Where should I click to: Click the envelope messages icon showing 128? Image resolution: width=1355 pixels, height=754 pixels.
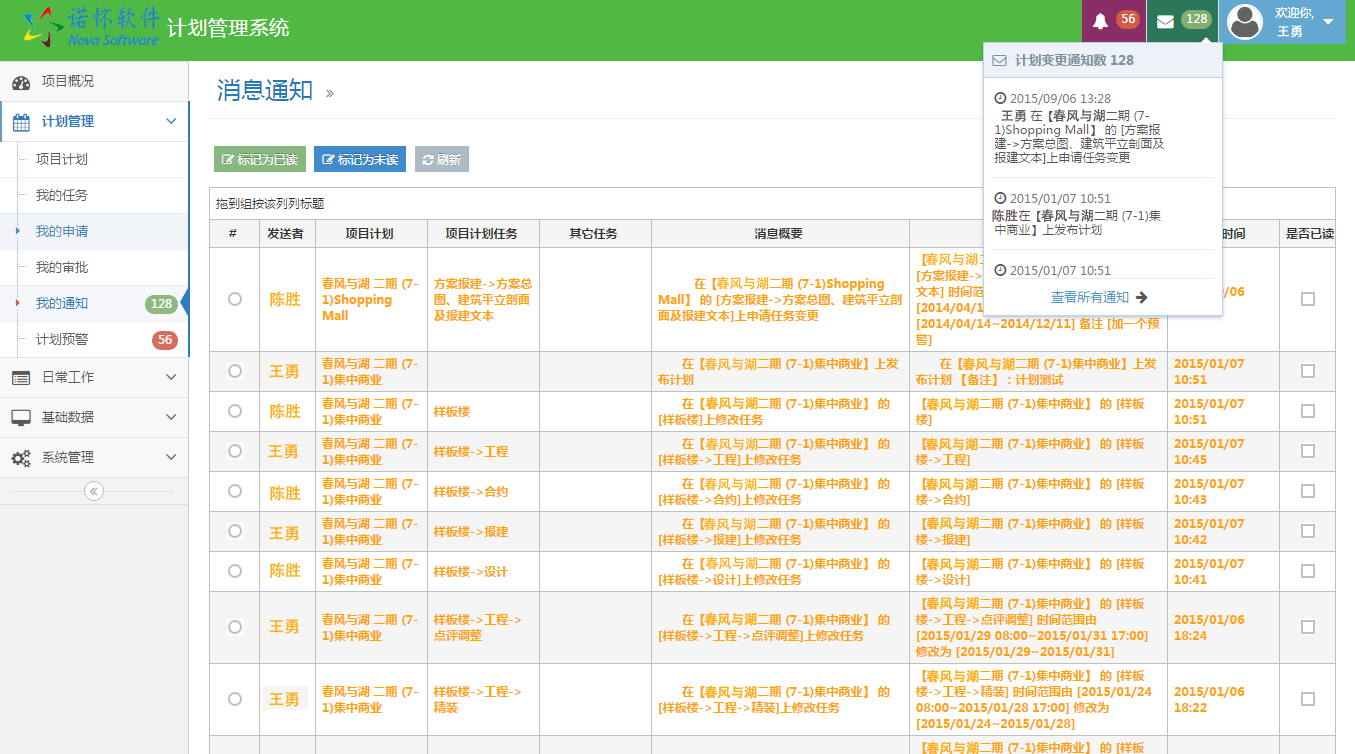[x=1166, y=21]
